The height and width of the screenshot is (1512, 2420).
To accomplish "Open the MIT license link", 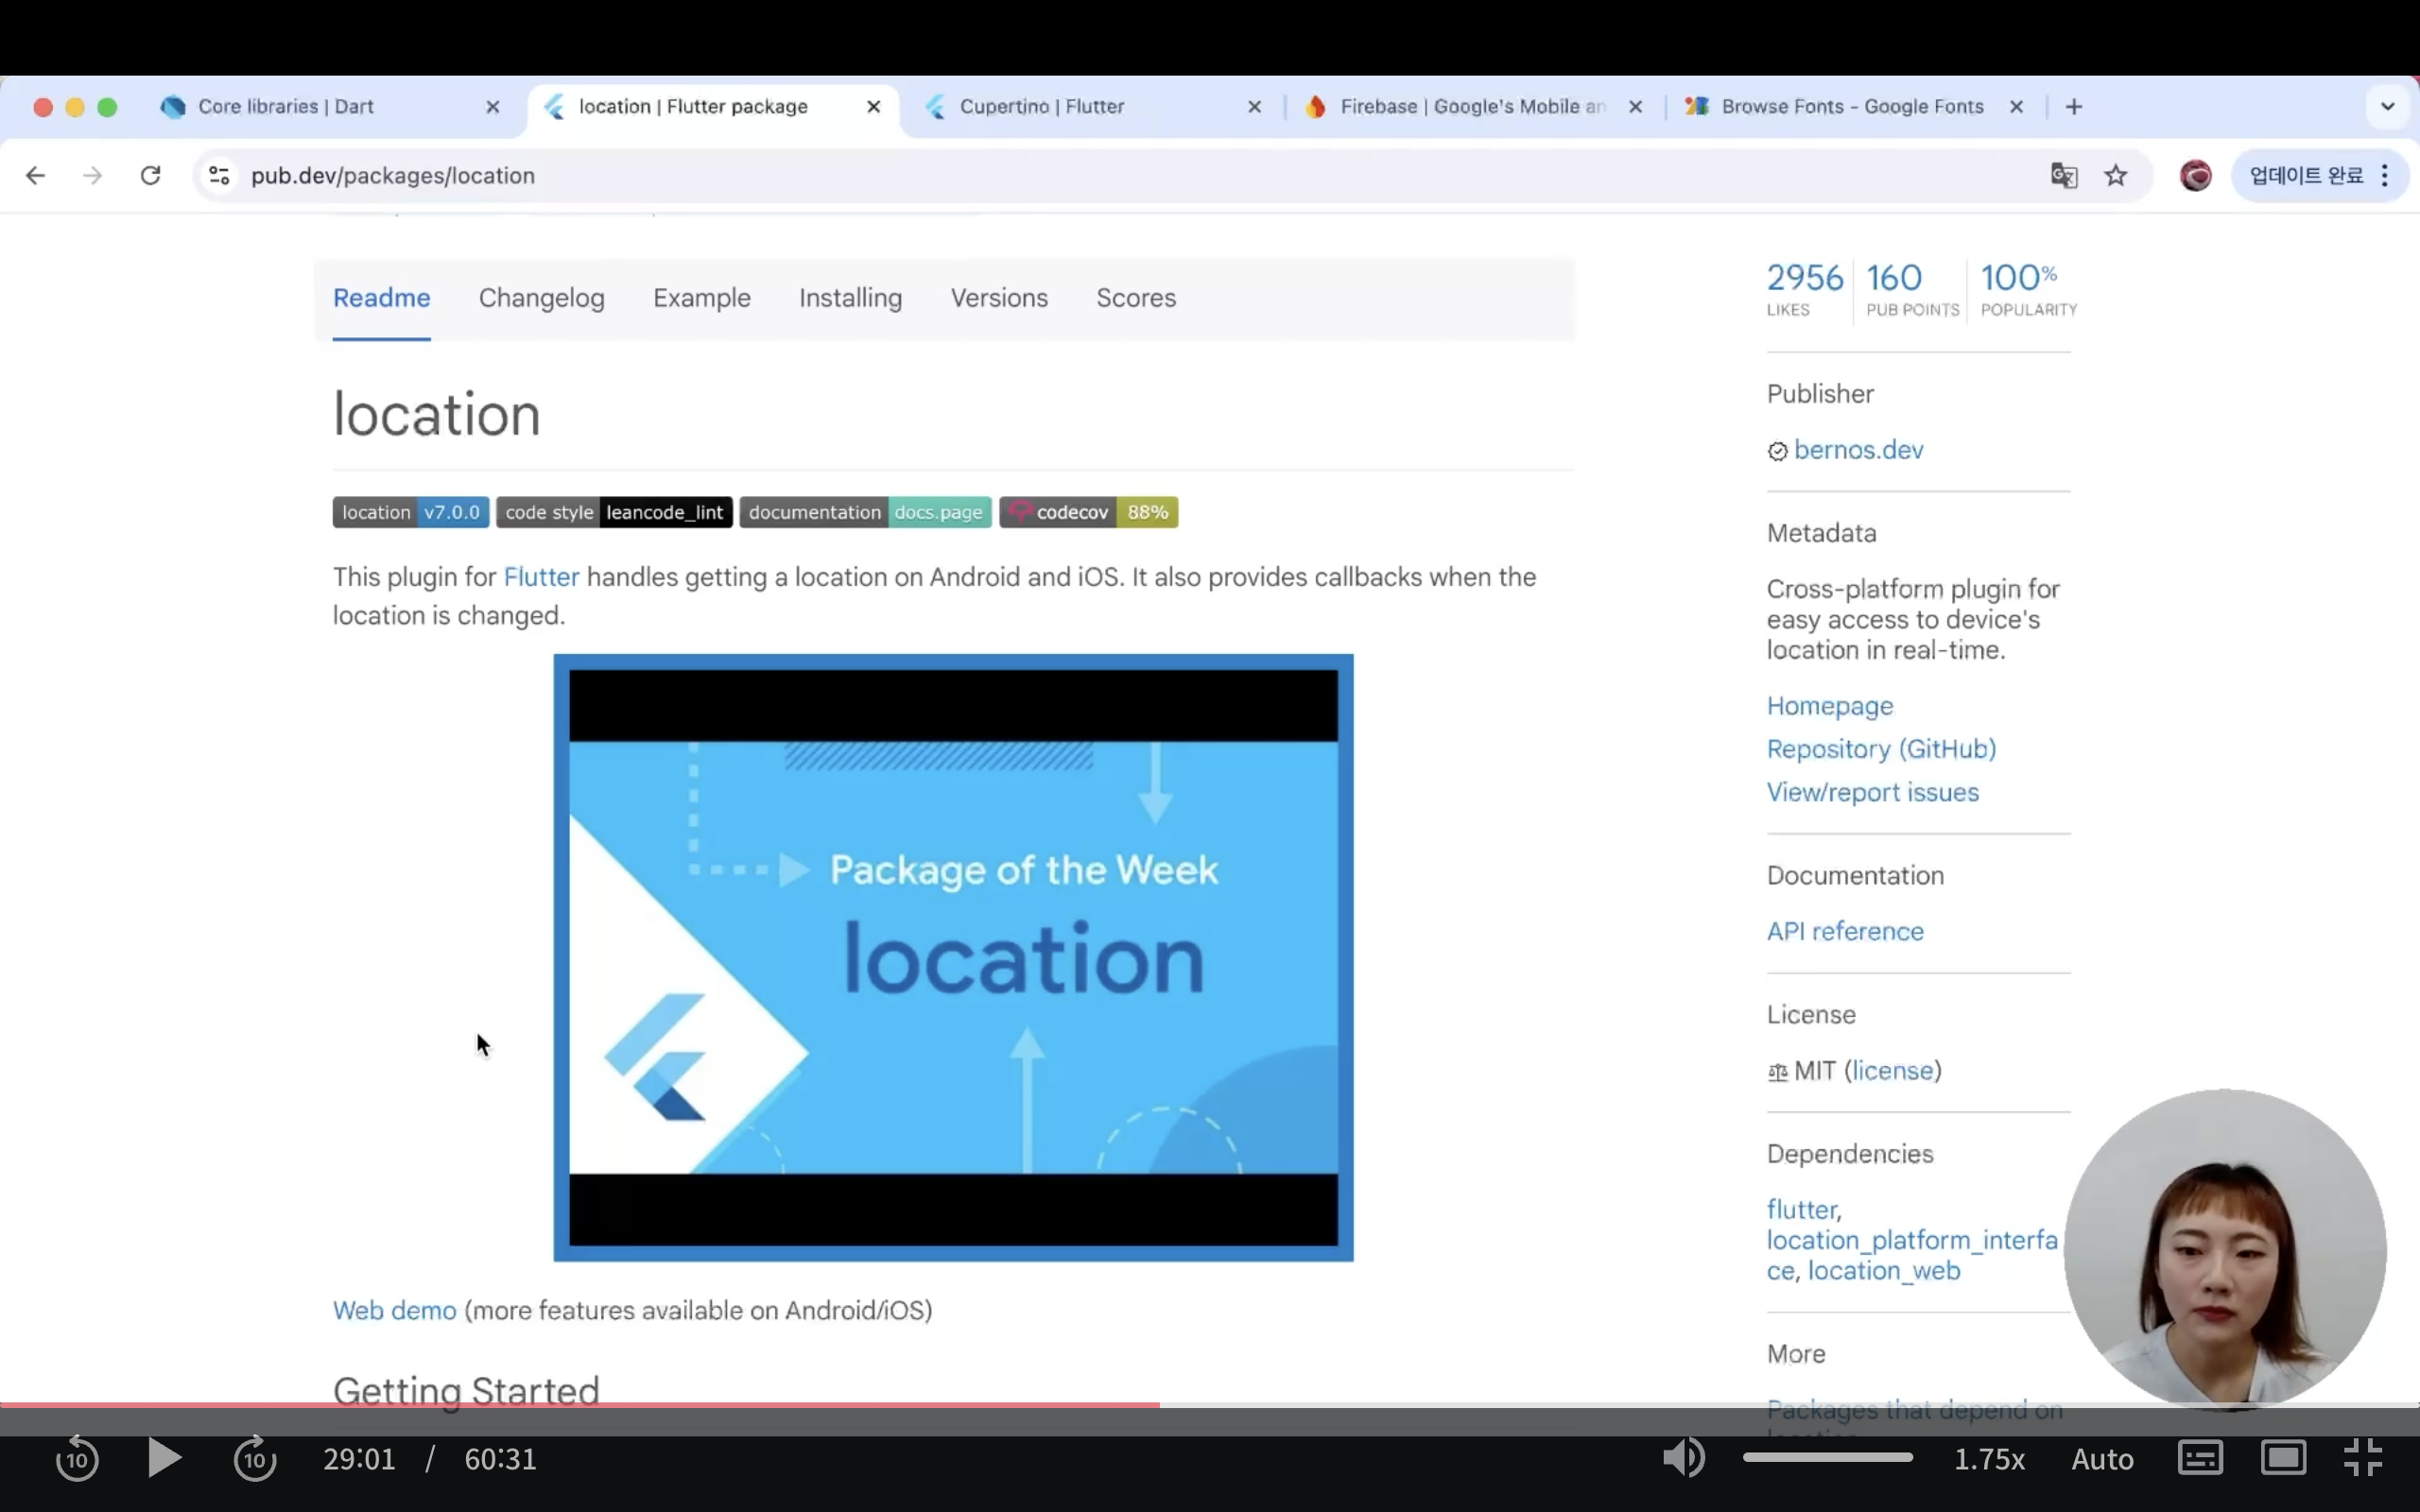I will tap(1893, 1071).
